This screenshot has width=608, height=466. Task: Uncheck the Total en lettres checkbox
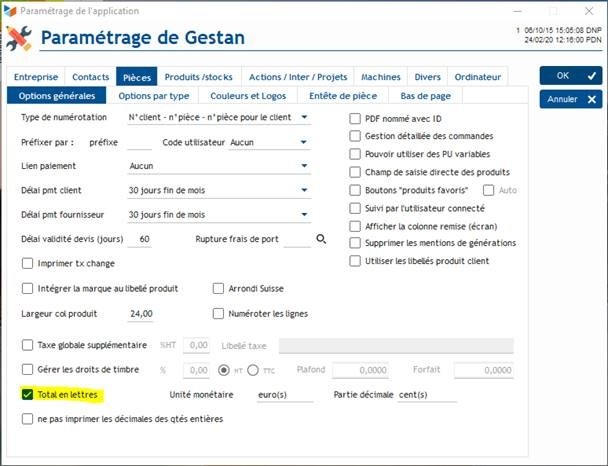tap(27, 395)
